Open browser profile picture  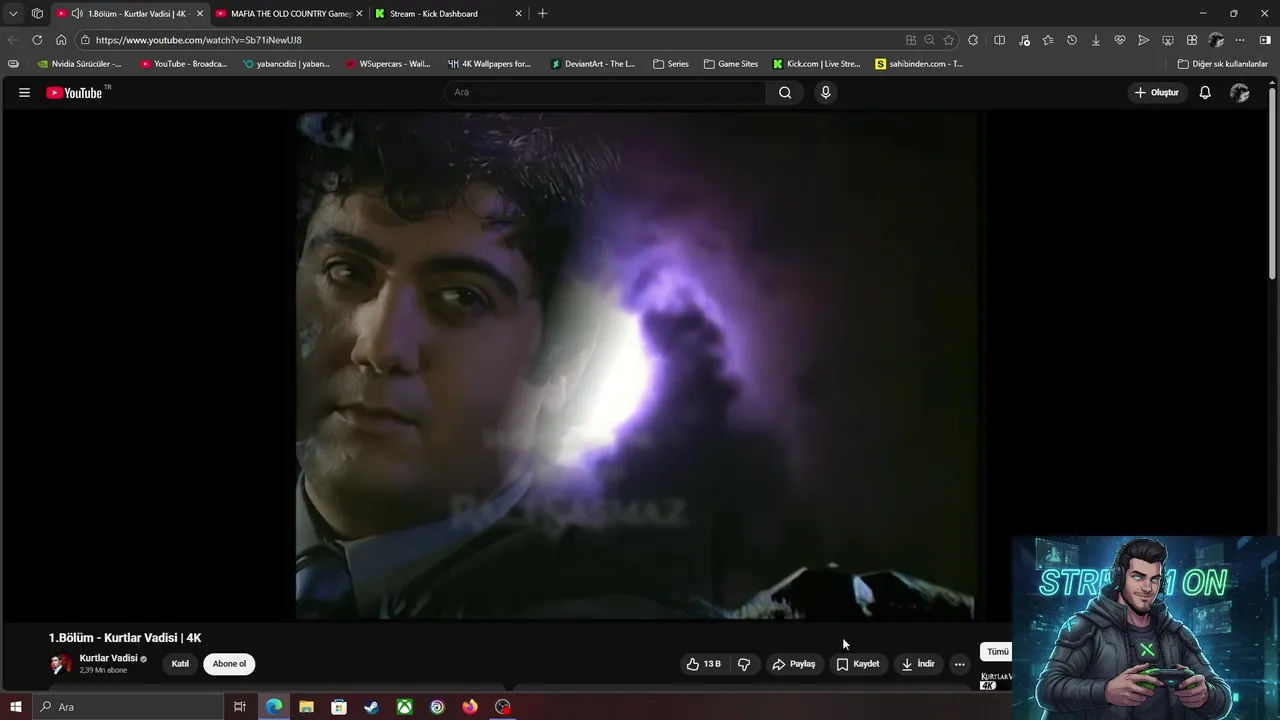point(1216,40)
